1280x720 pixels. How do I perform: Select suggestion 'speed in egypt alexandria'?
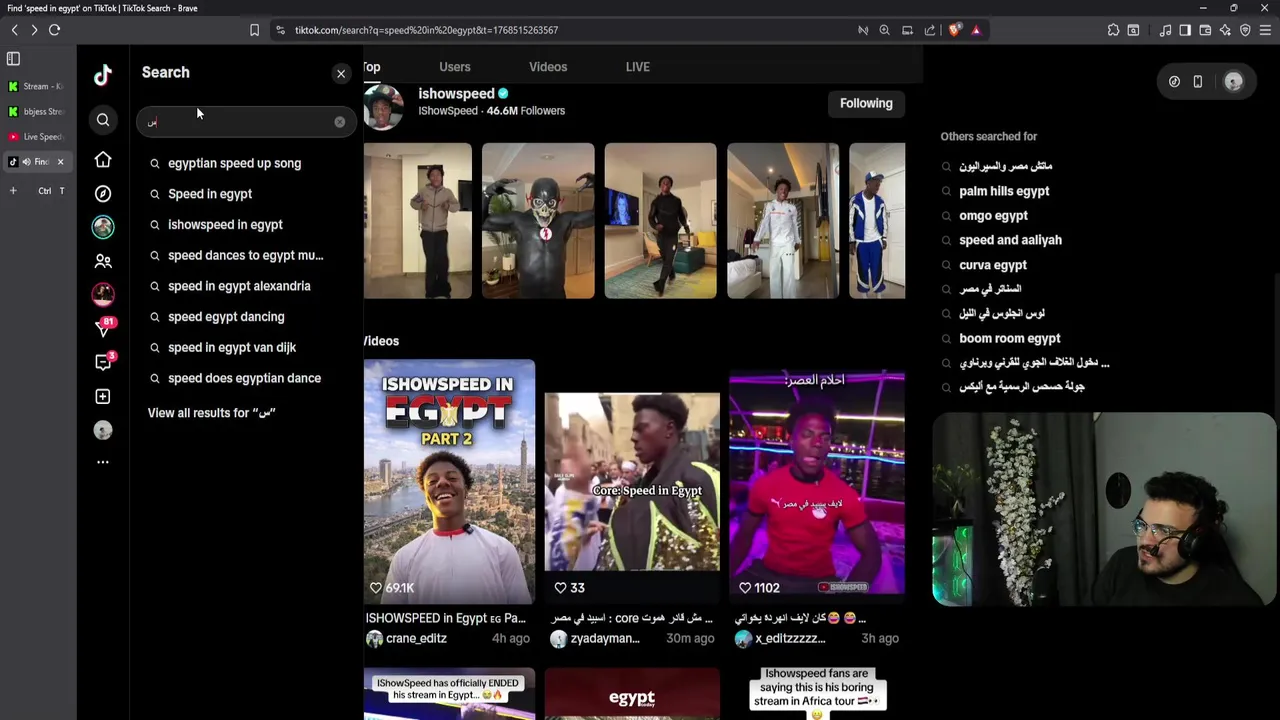(x=239, y=286)
